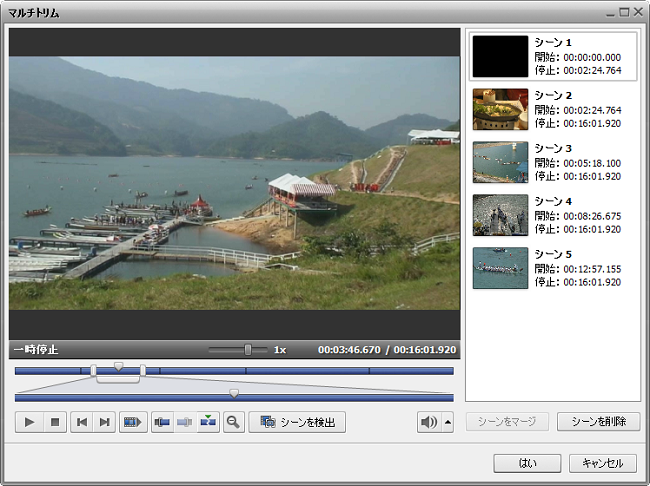Click the playhead marker on upper timeline
This screenshot has width=650, height=486.
pyautogui.click(x=119, y=366)
